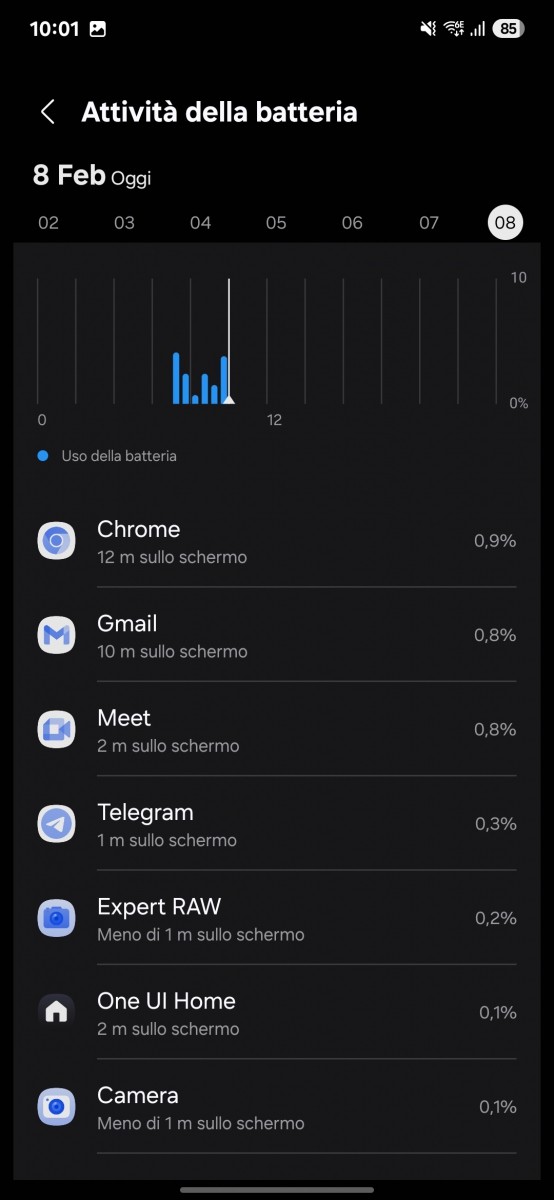Tap the tallest blue usage bar
554x1200 pixels.
(x=176, y=378)
